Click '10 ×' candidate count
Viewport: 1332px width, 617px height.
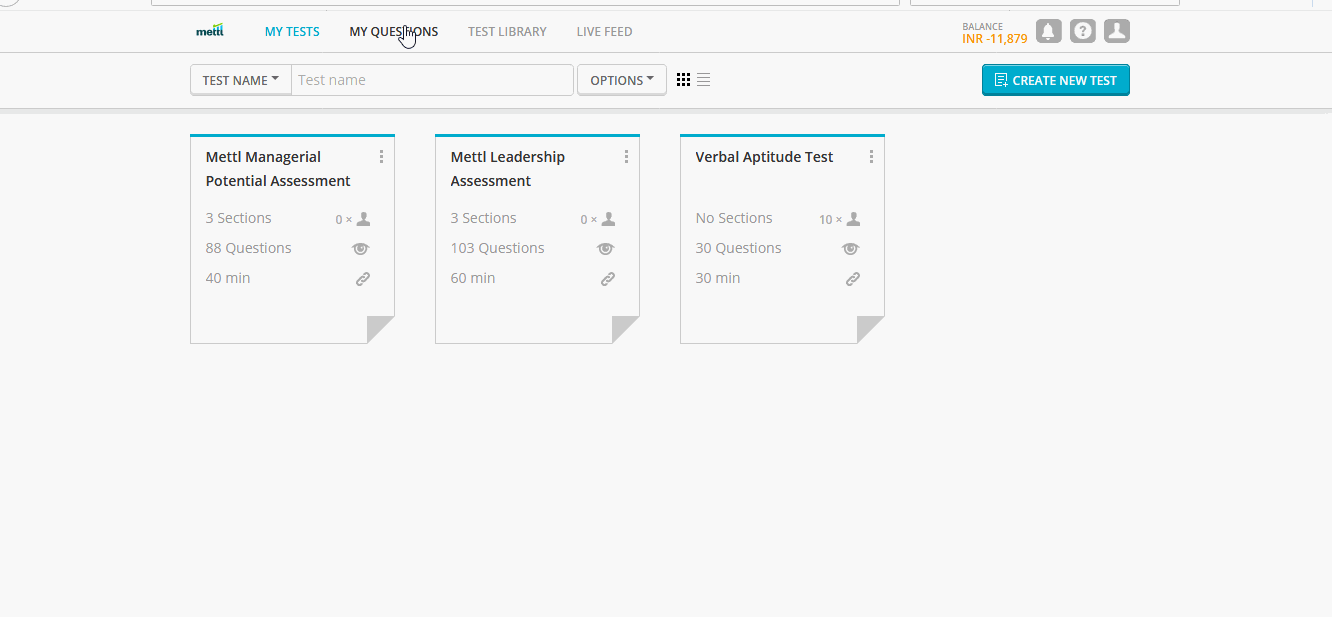[x=831, y=220]
